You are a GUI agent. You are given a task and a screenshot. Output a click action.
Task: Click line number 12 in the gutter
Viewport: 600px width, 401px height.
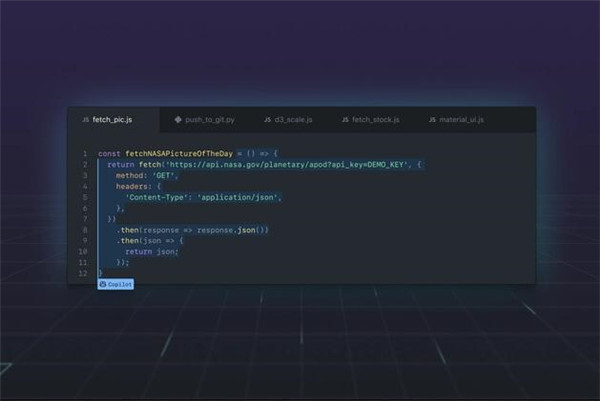pos(82,273)
